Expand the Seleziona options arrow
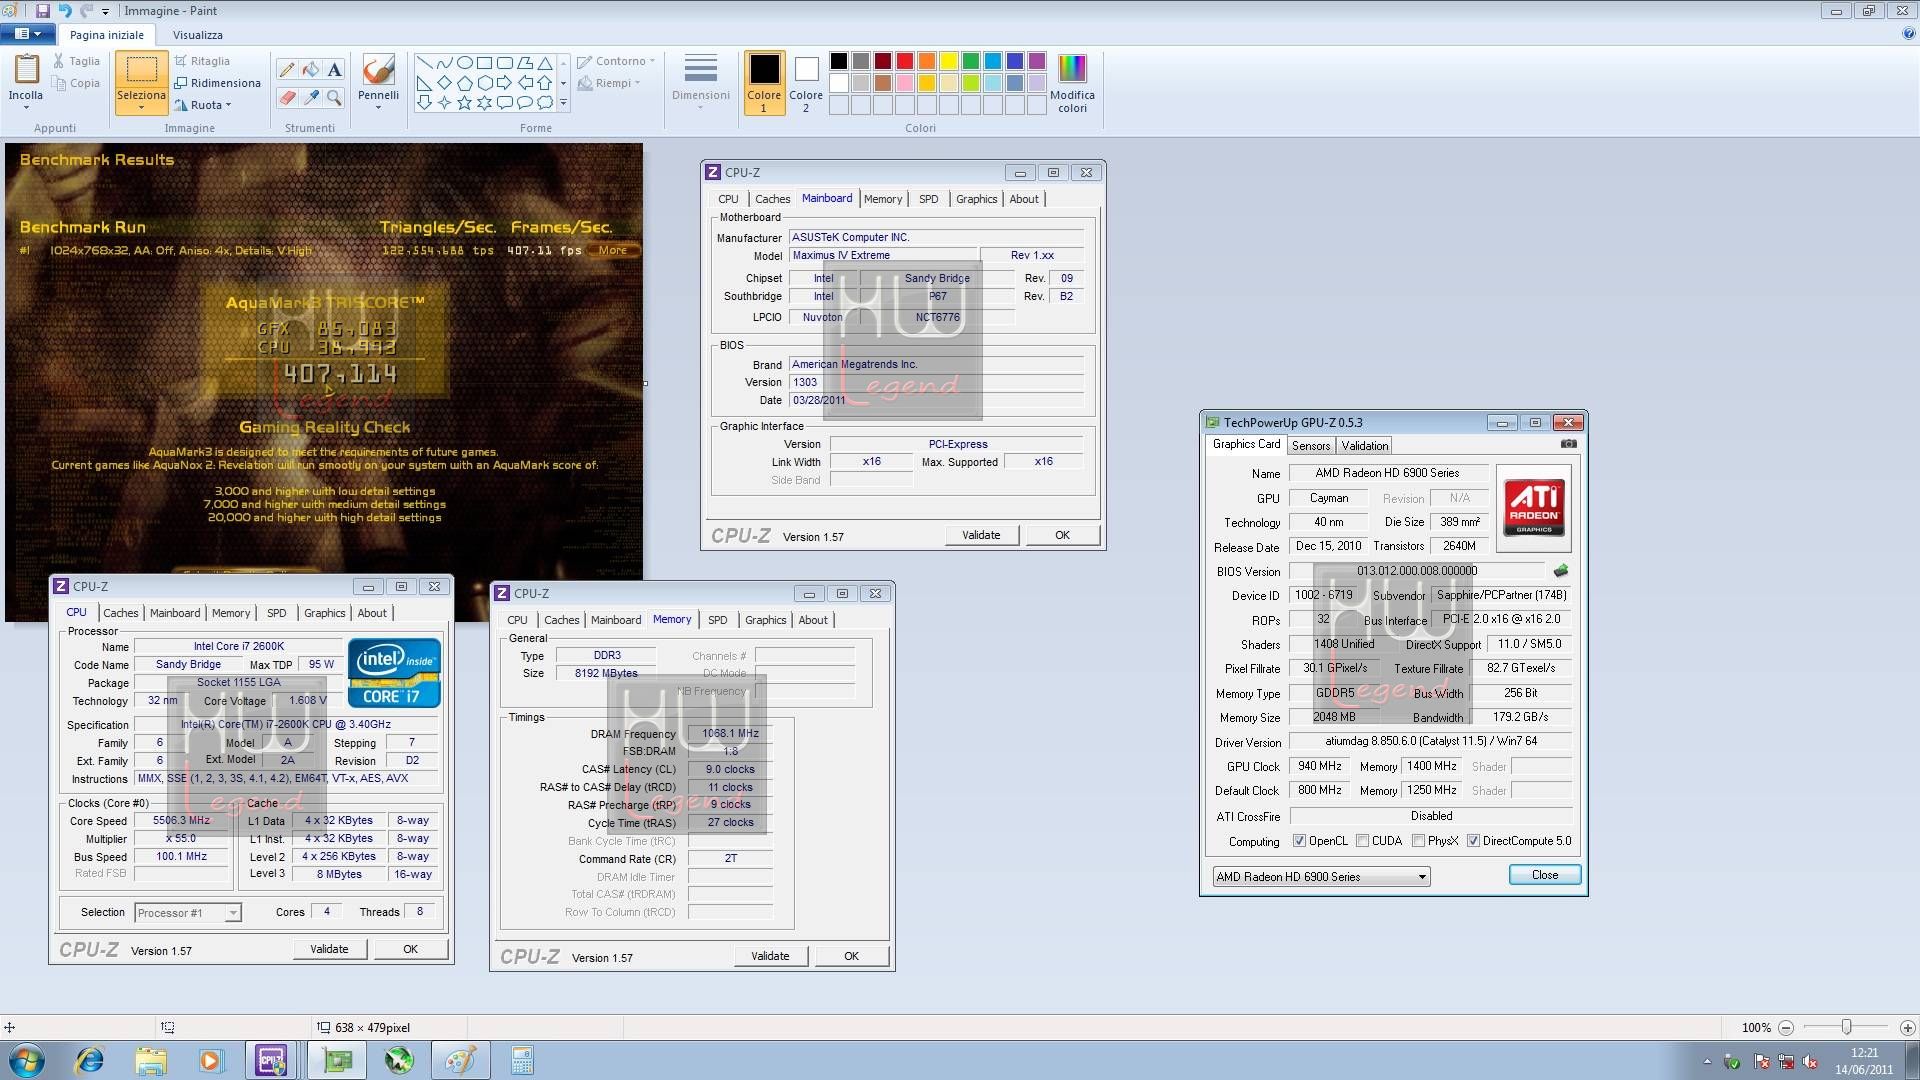The height and width of the screenshot is (1080, 1920). point(141,107)
